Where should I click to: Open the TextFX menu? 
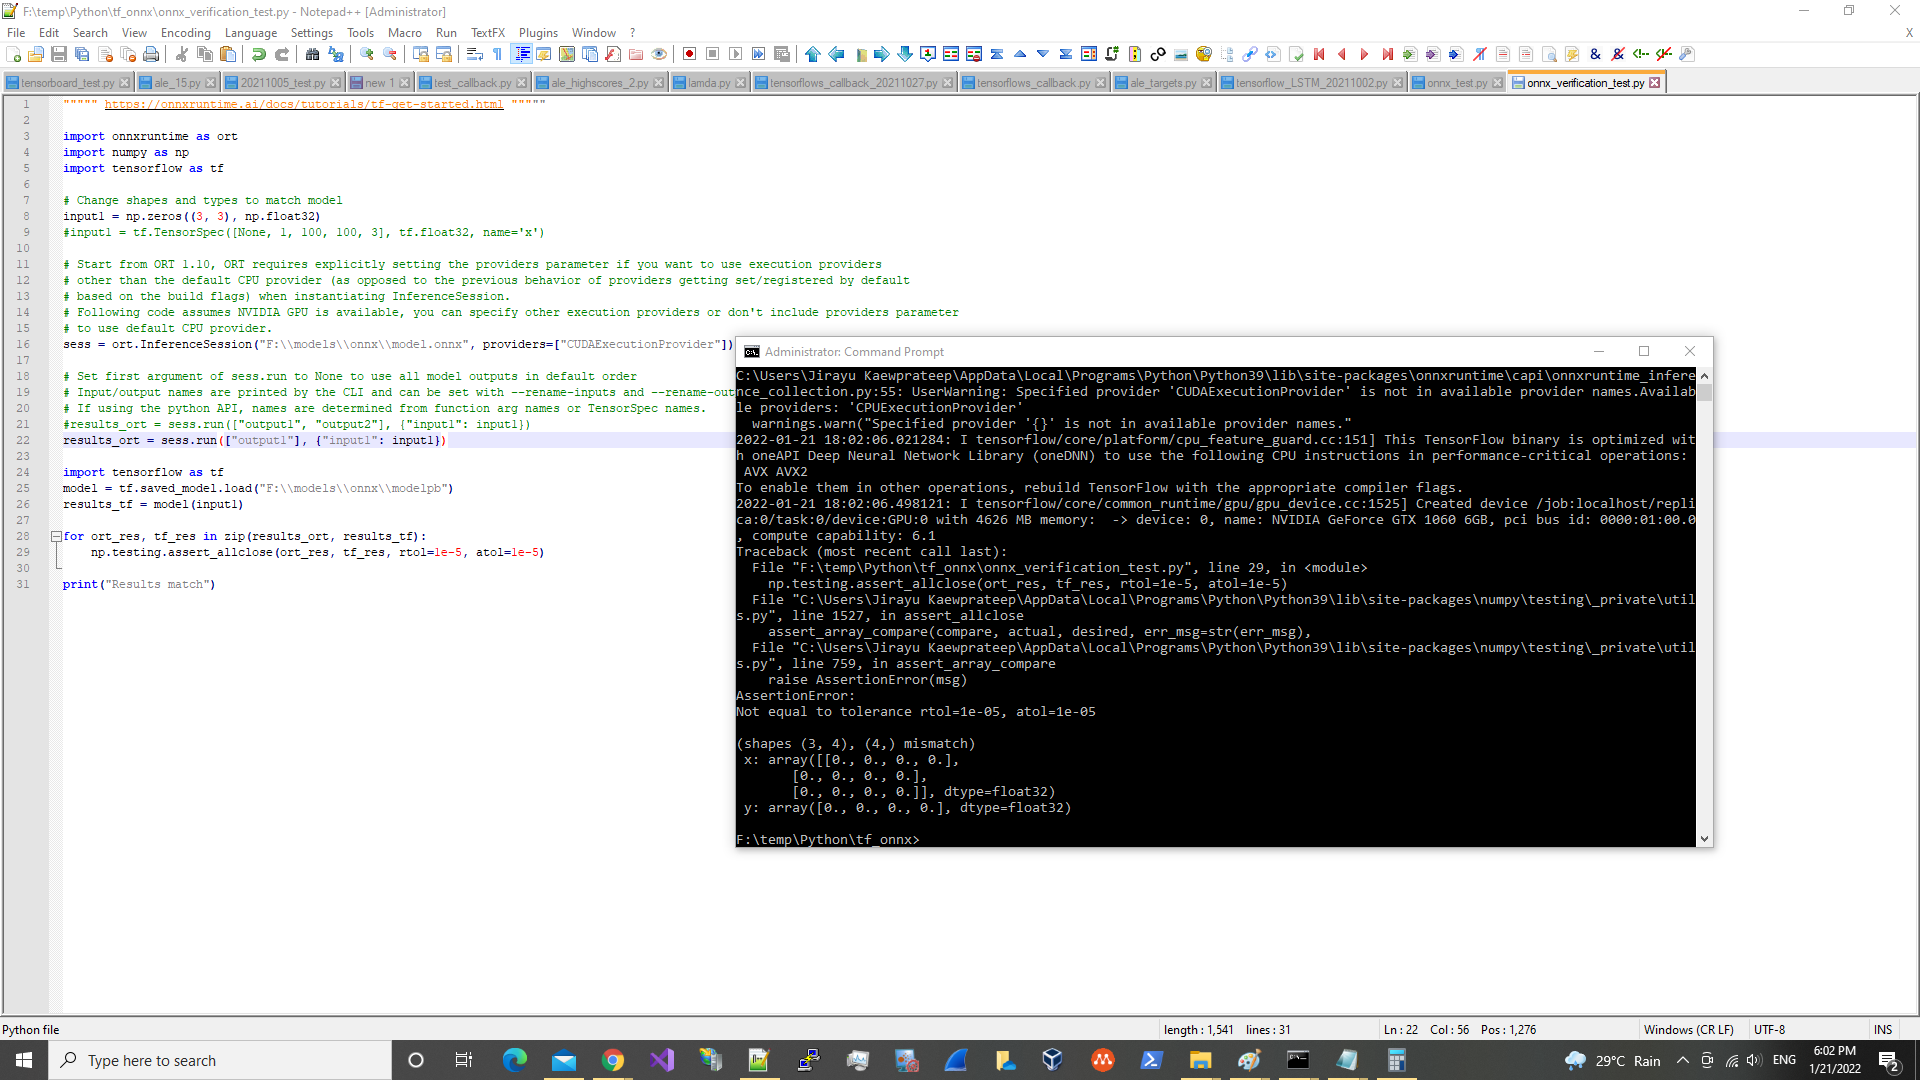point(488,32)
